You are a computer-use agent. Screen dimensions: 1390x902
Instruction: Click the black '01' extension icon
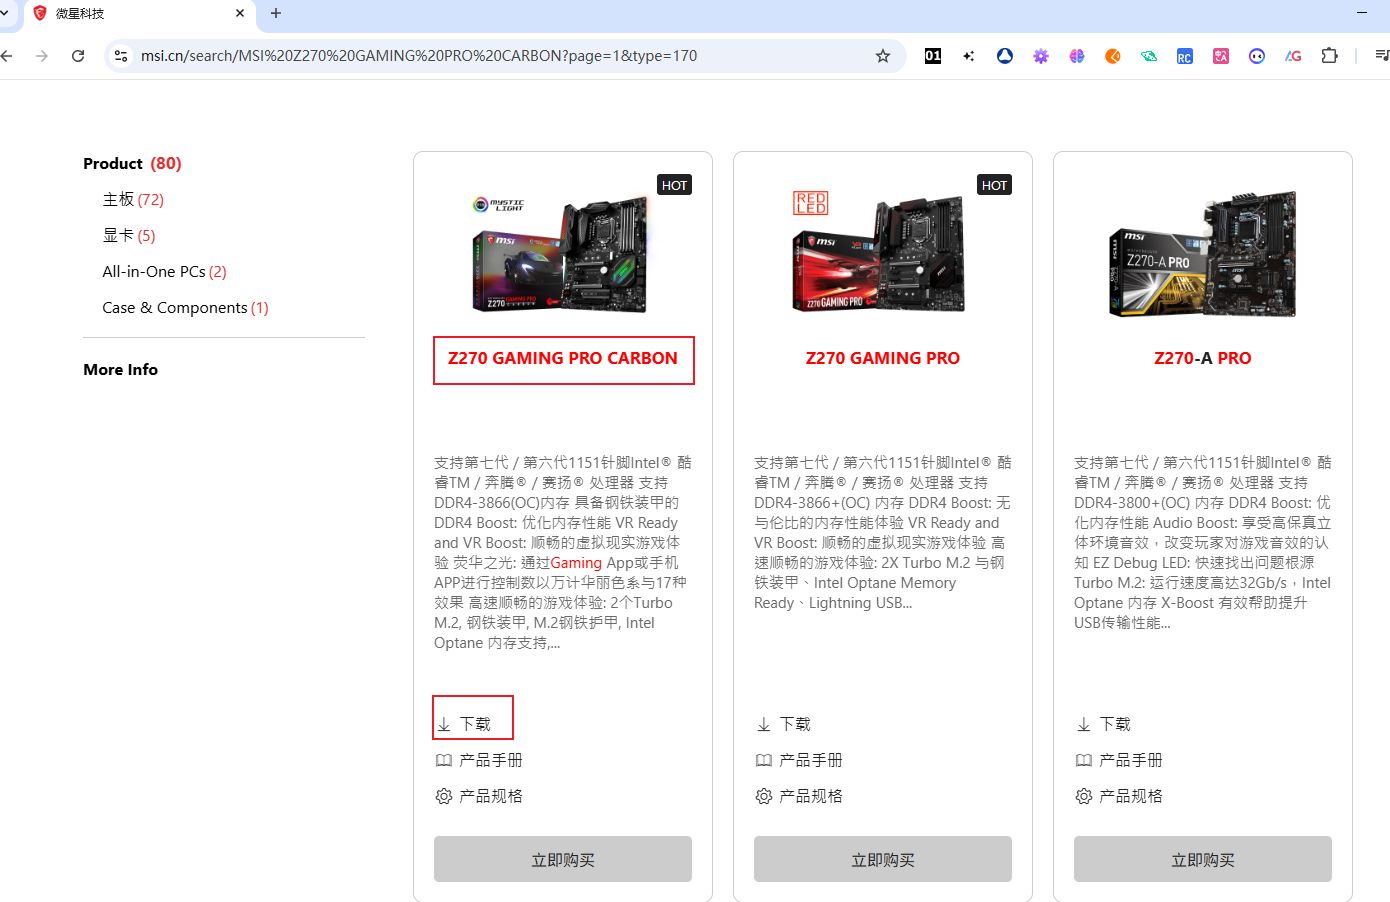[933, 56]
